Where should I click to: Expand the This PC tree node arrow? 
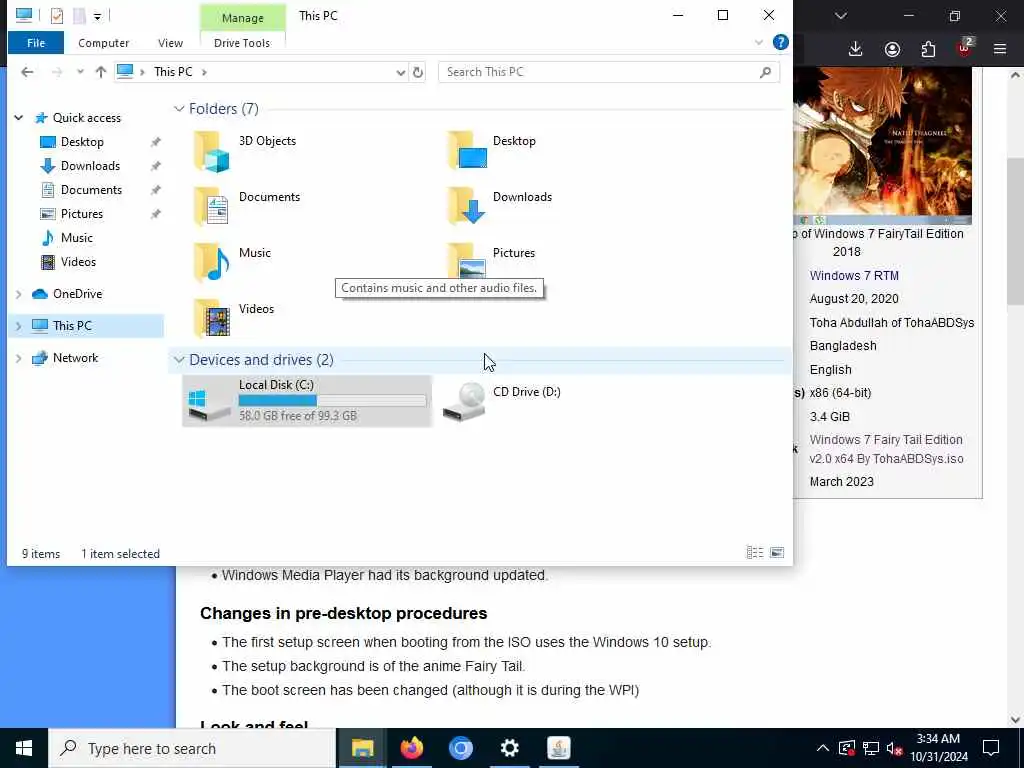coord(19,325)
